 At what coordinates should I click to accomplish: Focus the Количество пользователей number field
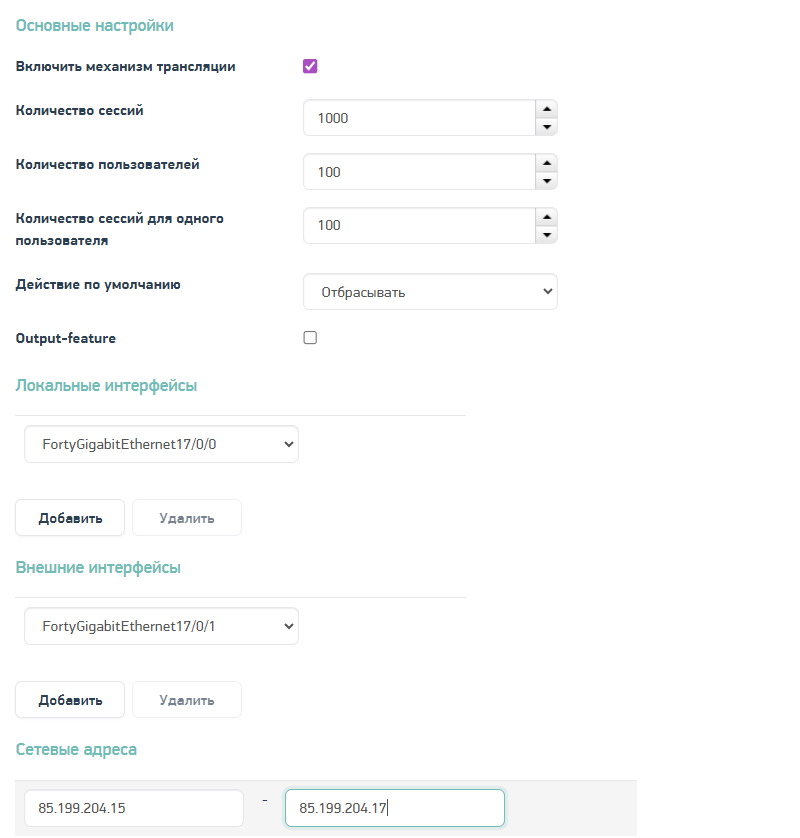pyautogui.click(x=420, y=172)
